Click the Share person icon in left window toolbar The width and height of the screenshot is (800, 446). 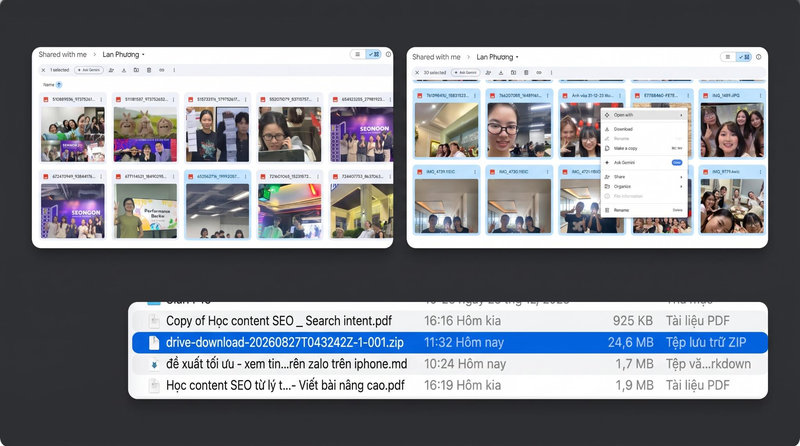pos(111,70)
